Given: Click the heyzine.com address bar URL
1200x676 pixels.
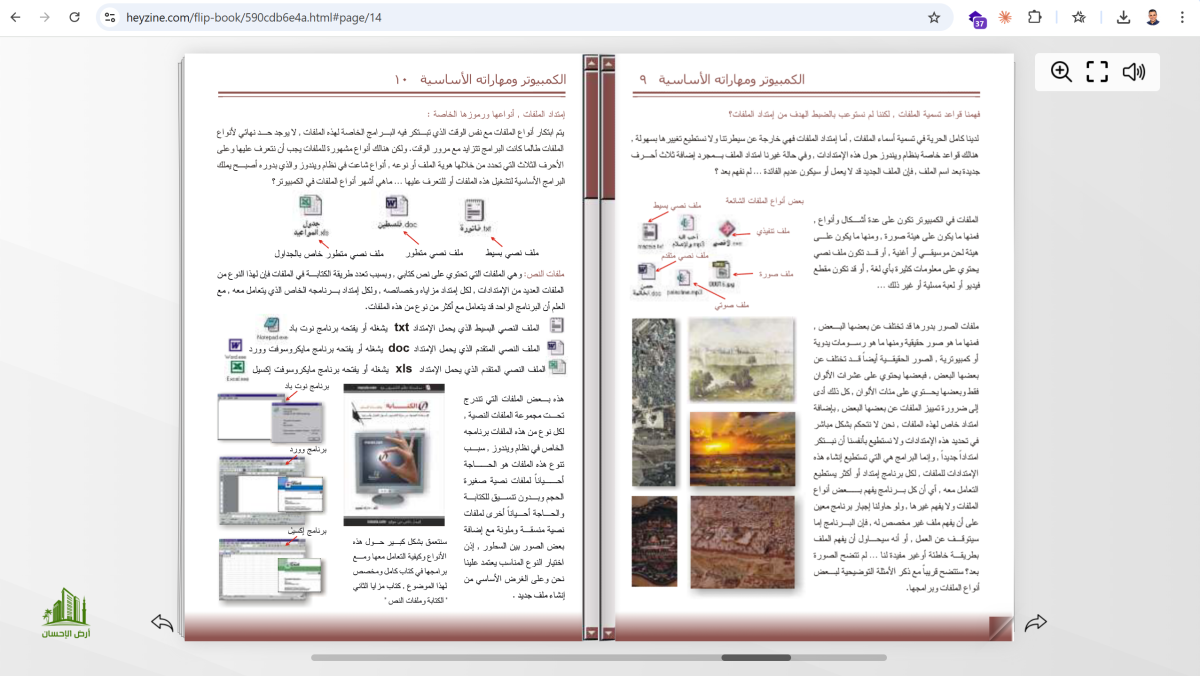Looking at the screenshot, I should (254, 18).
